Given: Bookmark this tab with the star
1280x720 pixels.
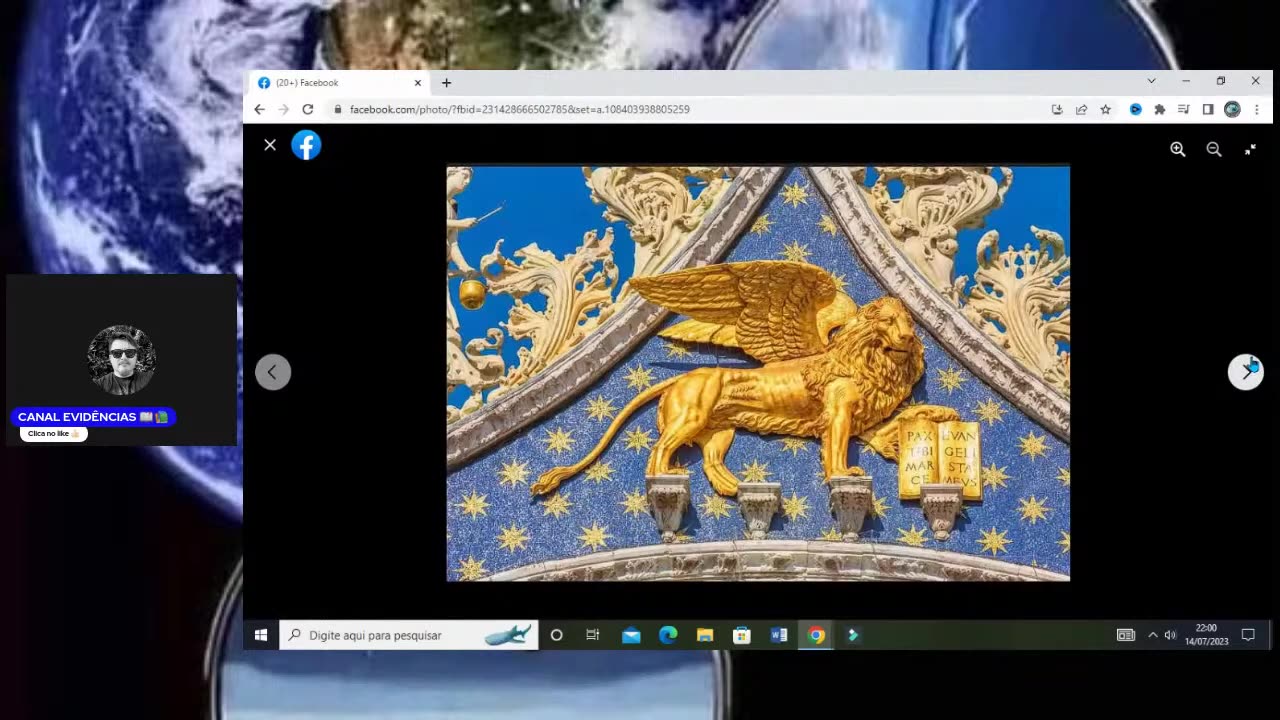Looking at the screenshot, I should point(1105,109).
